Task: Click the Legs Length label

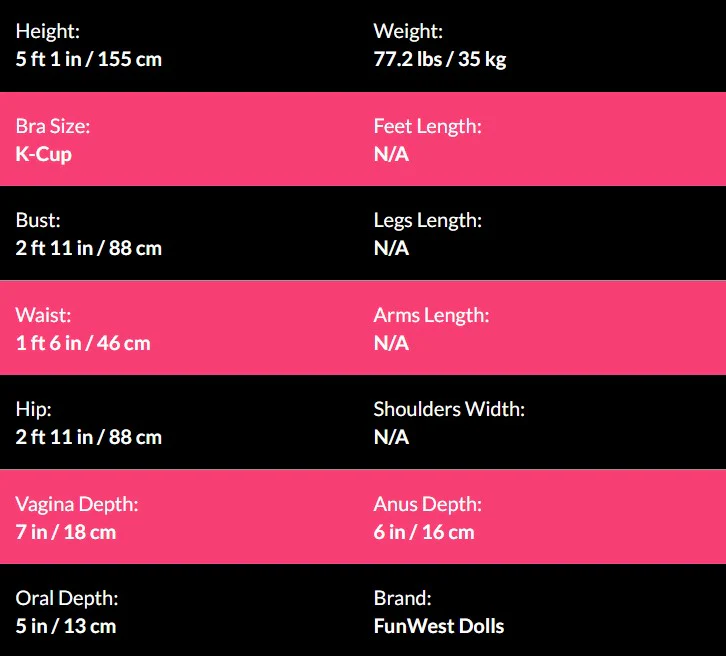Action: tap(427, 221)
